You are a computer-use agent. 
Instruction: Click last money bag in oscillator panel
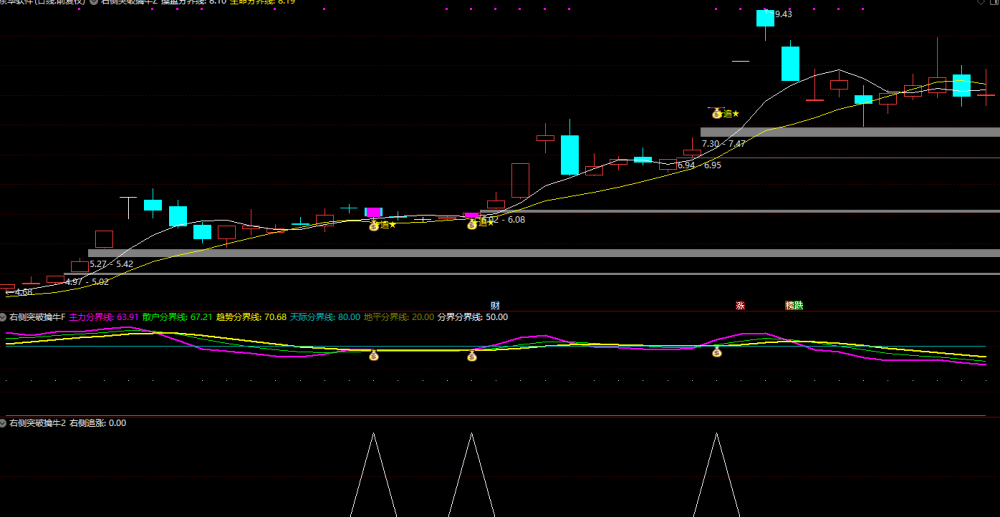click(x=717, y=352)
